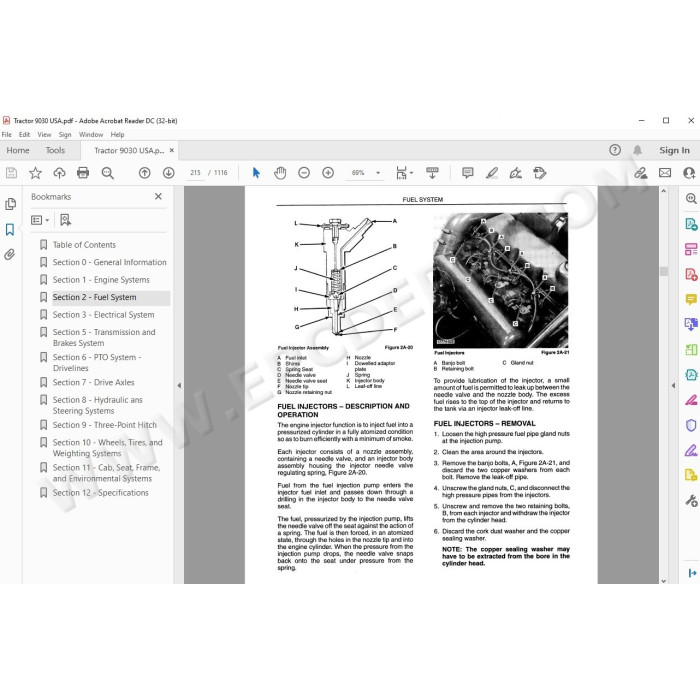The height and width of the screenshot is (700, 700).
Task: Switch to Tools tab
Action: (55, 150)
